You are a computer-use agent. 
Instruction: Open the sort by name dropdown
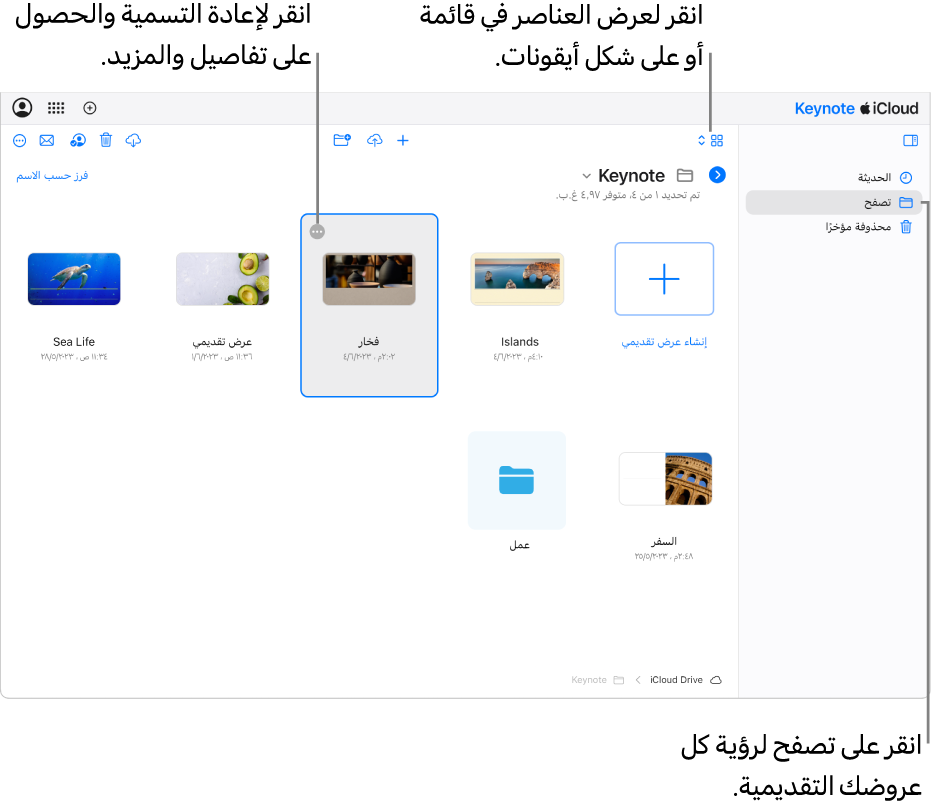coord(52,176)
